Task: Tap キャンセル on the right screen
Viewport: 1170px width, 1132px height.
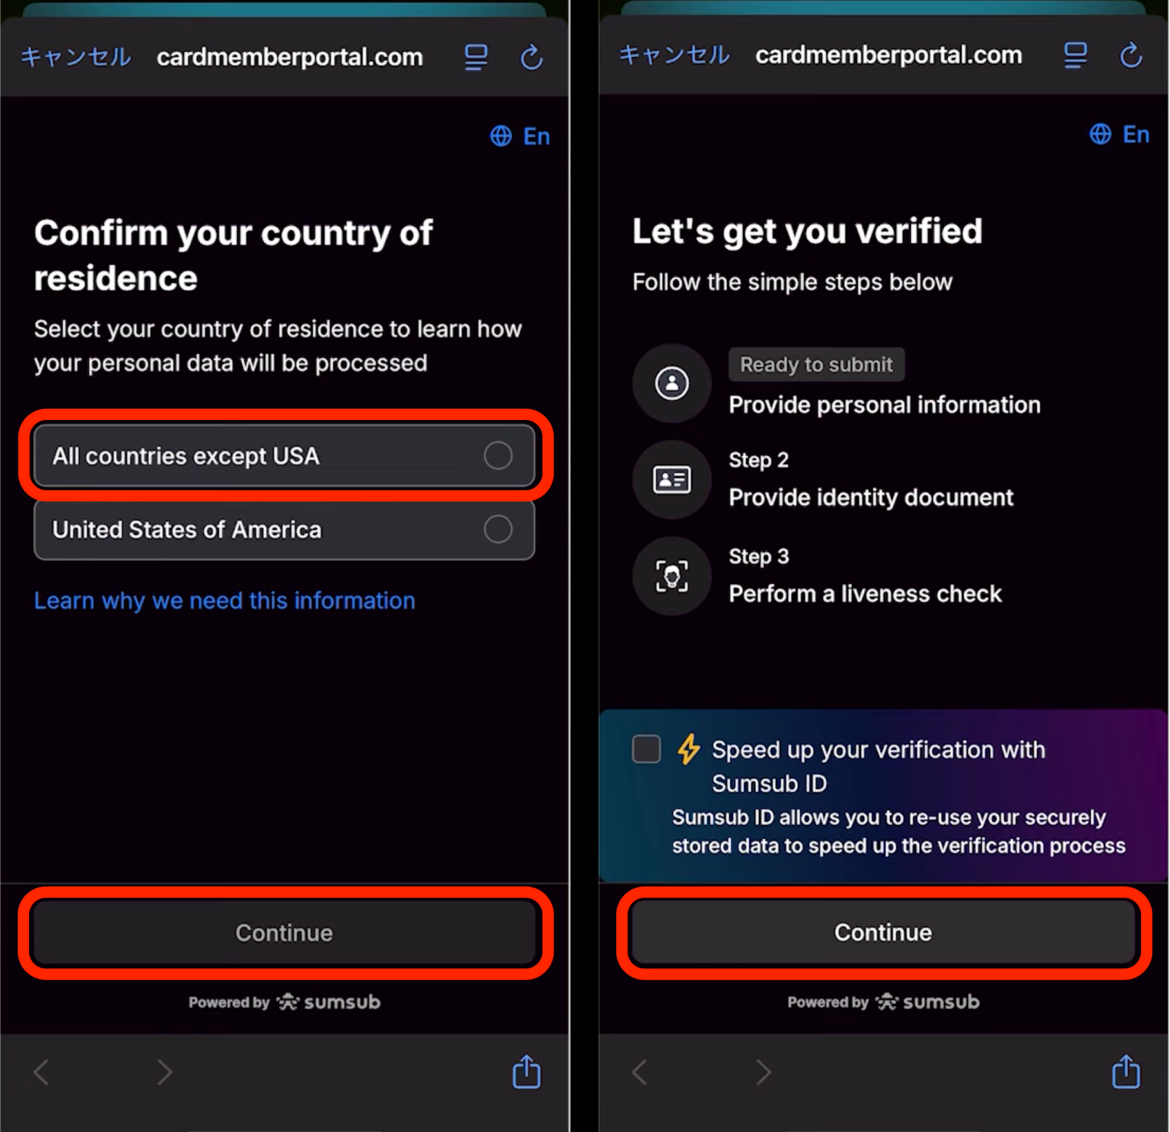Action: click(x=674, y=54)
